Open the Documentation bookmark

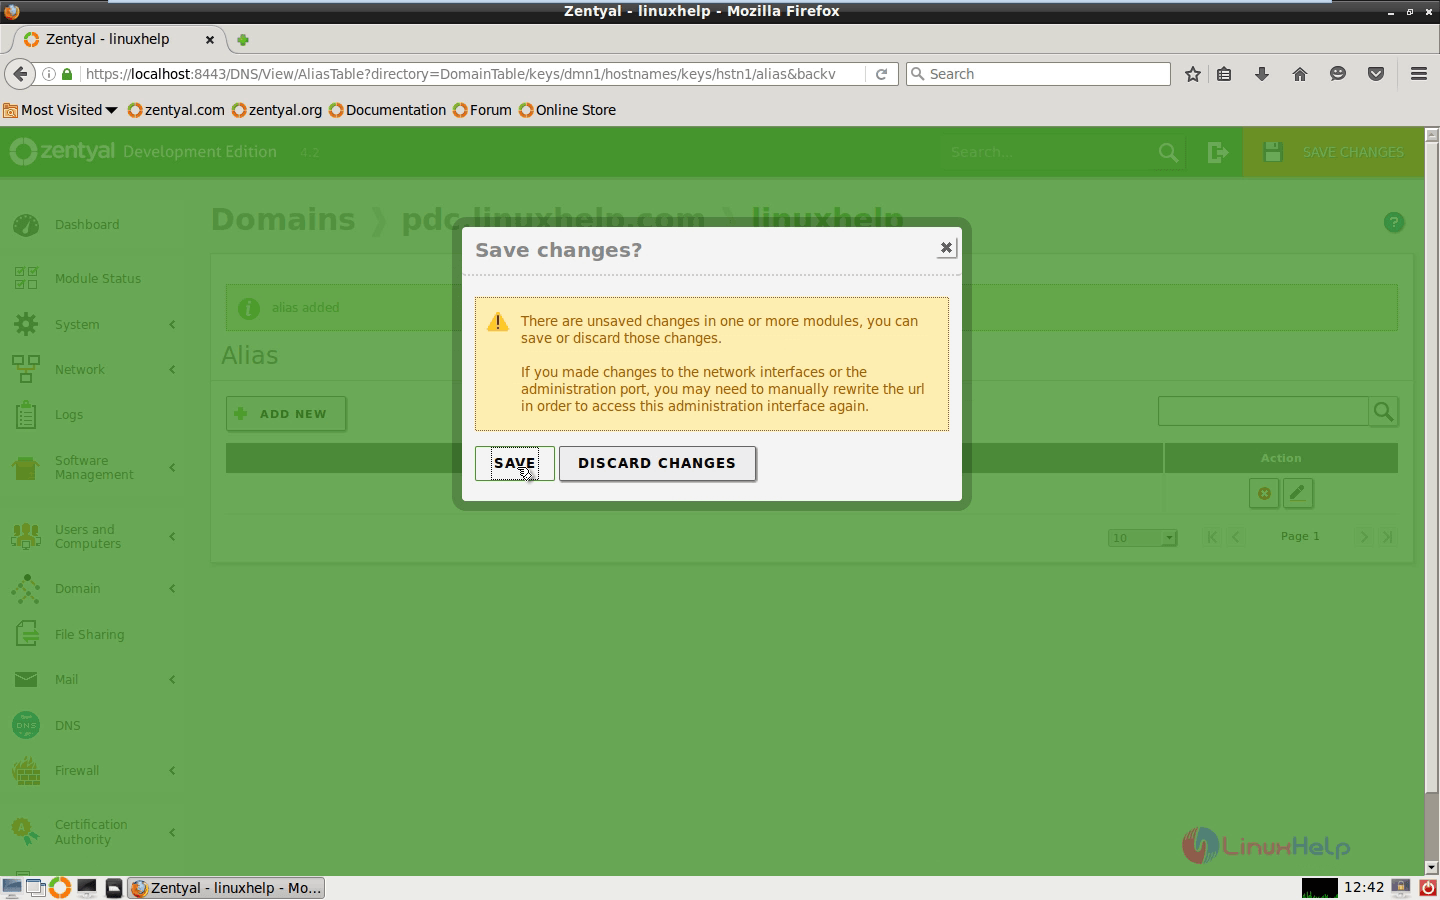point(388,110)
